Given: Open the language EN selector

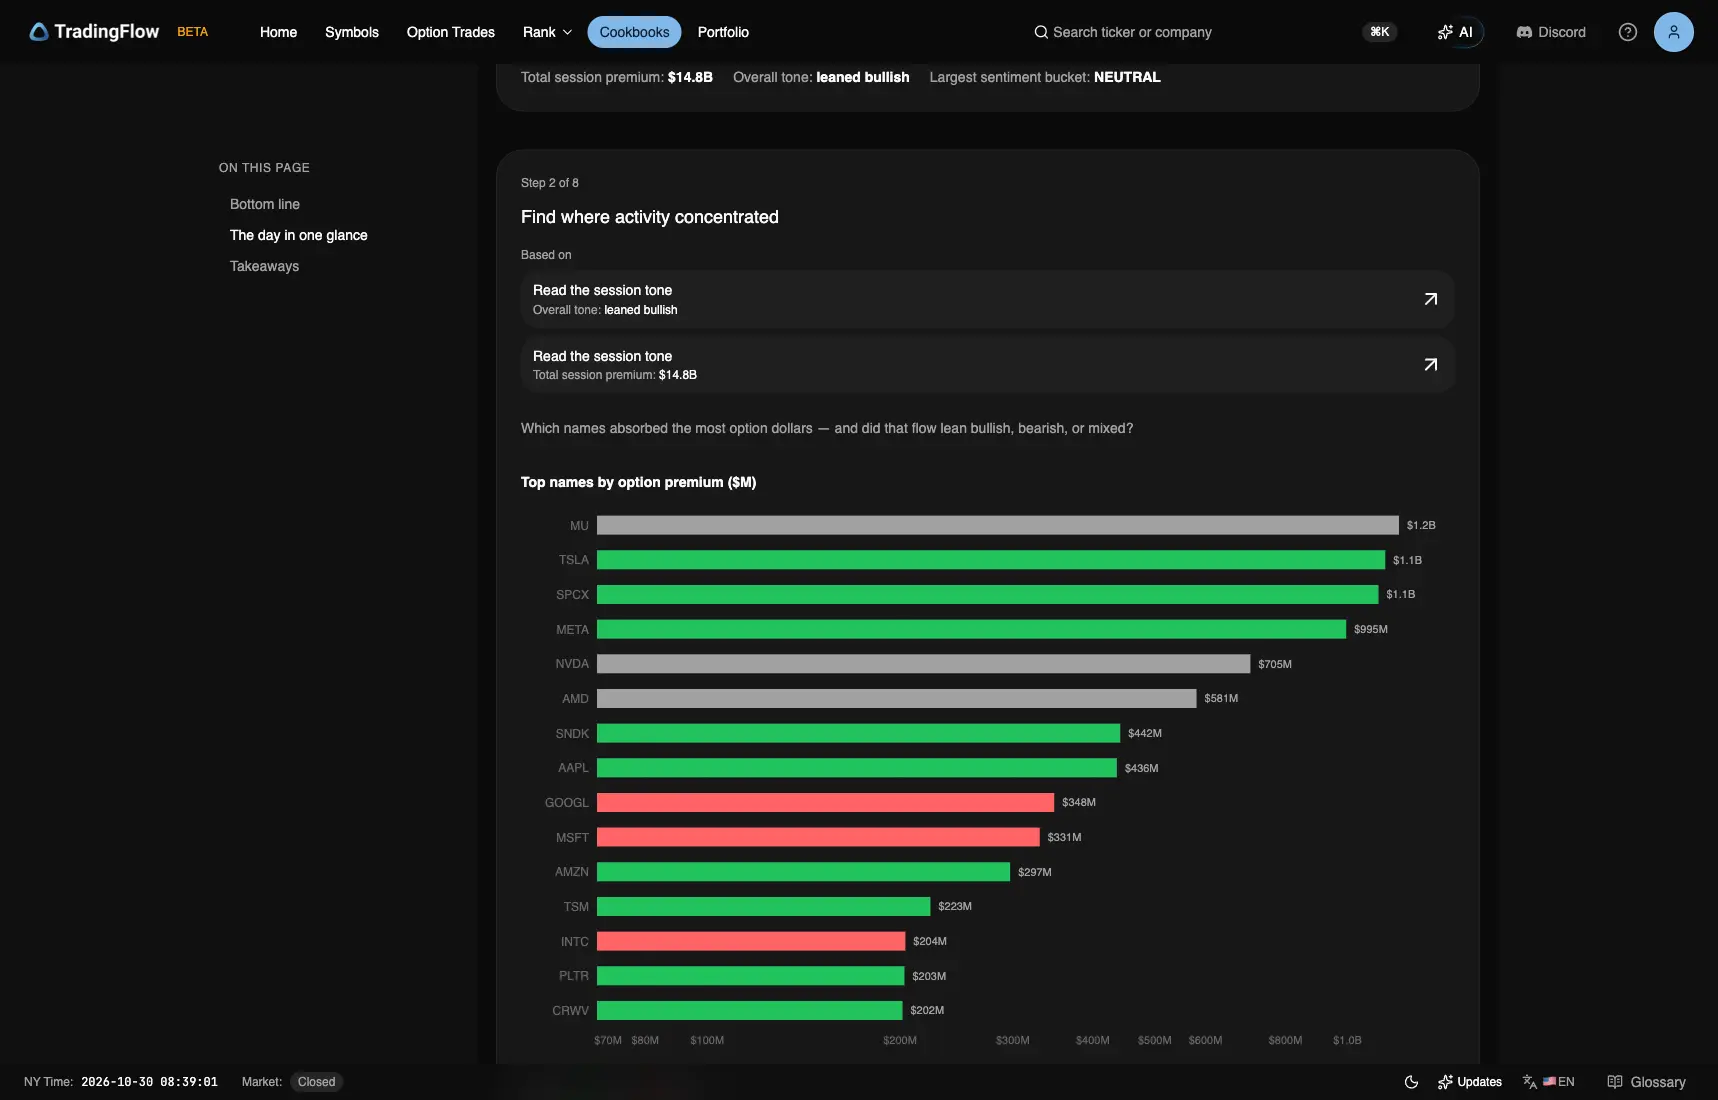Looking at the screenshot, I should 1549,1082.
